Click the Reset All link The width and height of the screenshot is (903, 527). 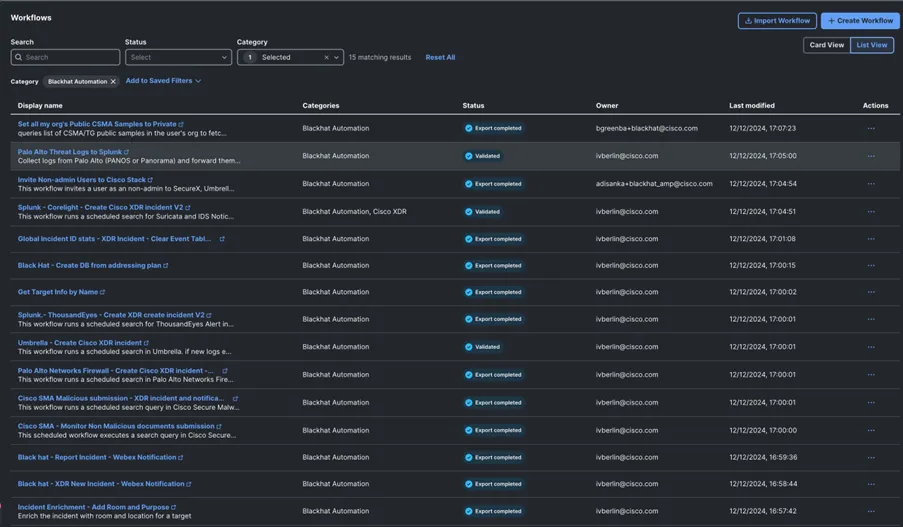click(440, 58)
